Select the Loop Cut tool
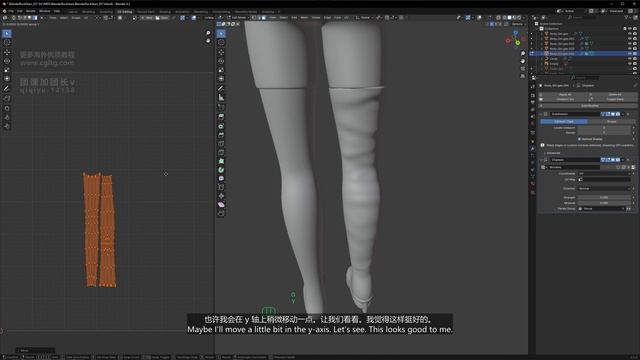The height and width of the screenshot is (360, 640). pyautogui.click(x=221, y=144)
